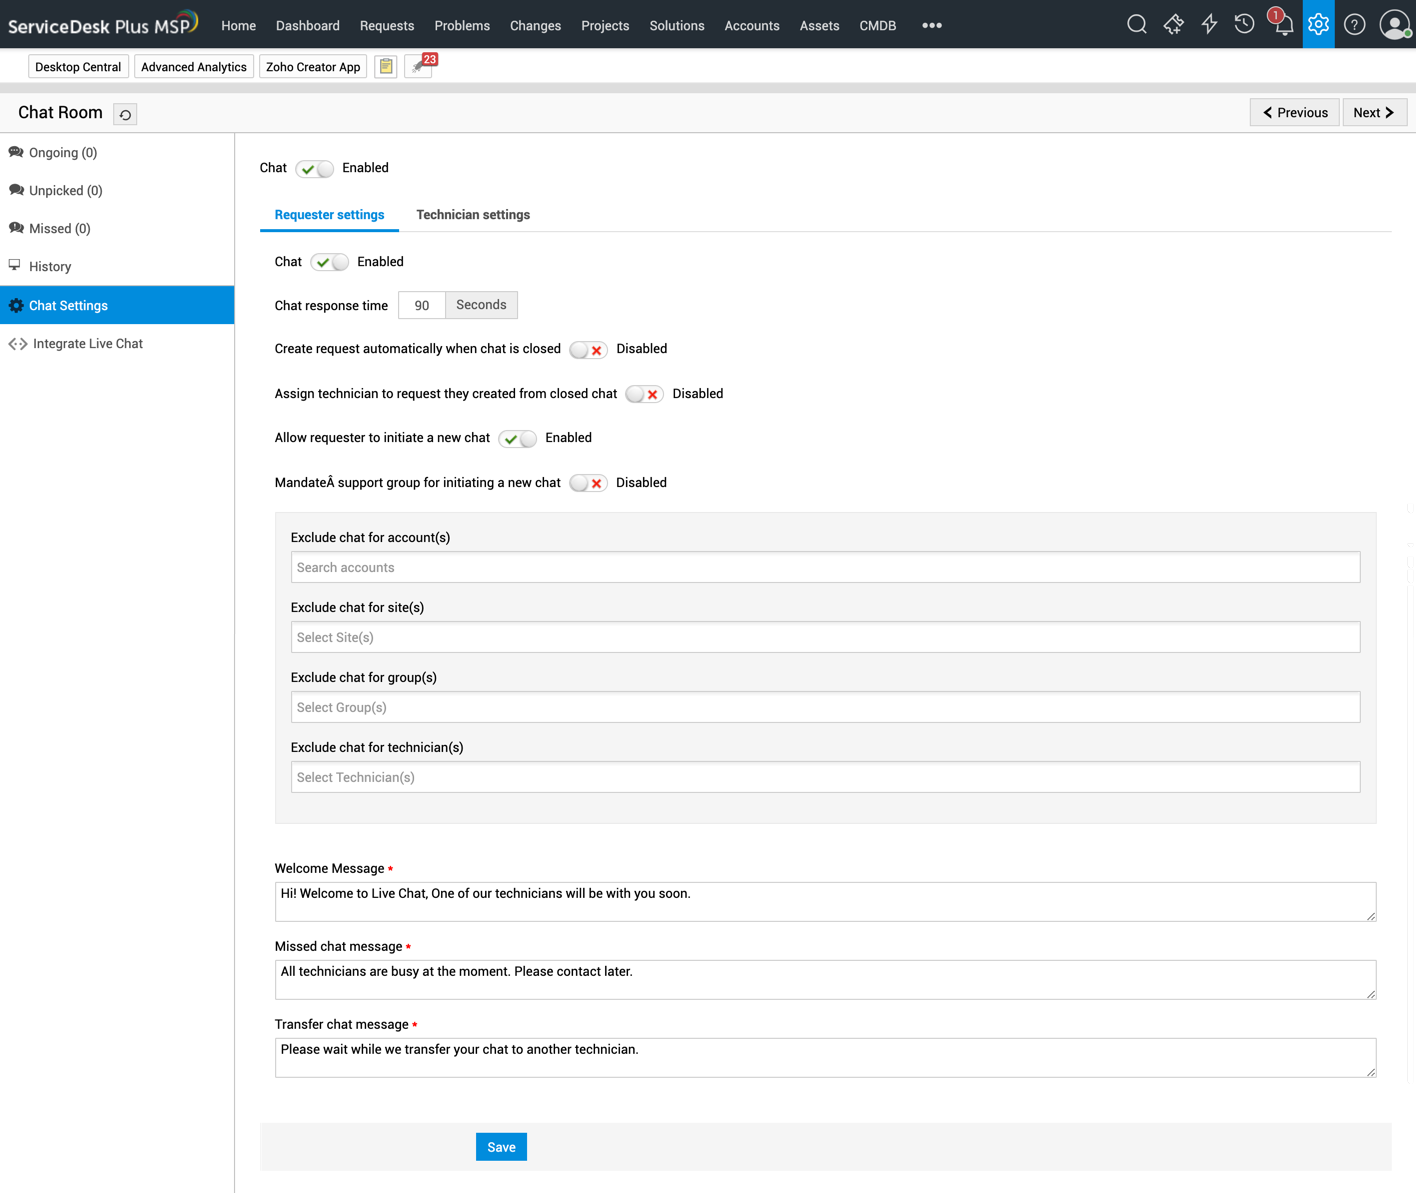Create a new ticket via the quick-add icon
This screenshot has height=1193, width=1416.
click(x=1172, y=24)
